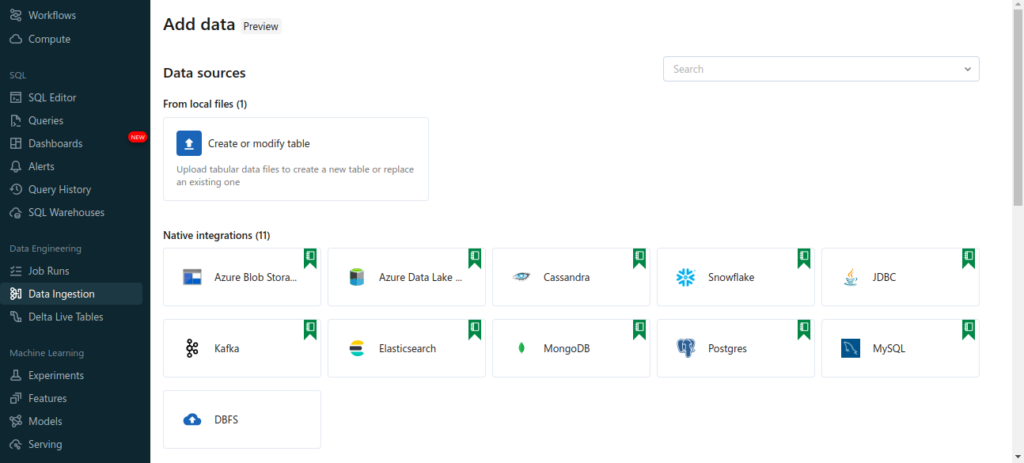Click the Kafka logo icon
This screenshot has width=1024, height=463.
(x=192, y=348)
